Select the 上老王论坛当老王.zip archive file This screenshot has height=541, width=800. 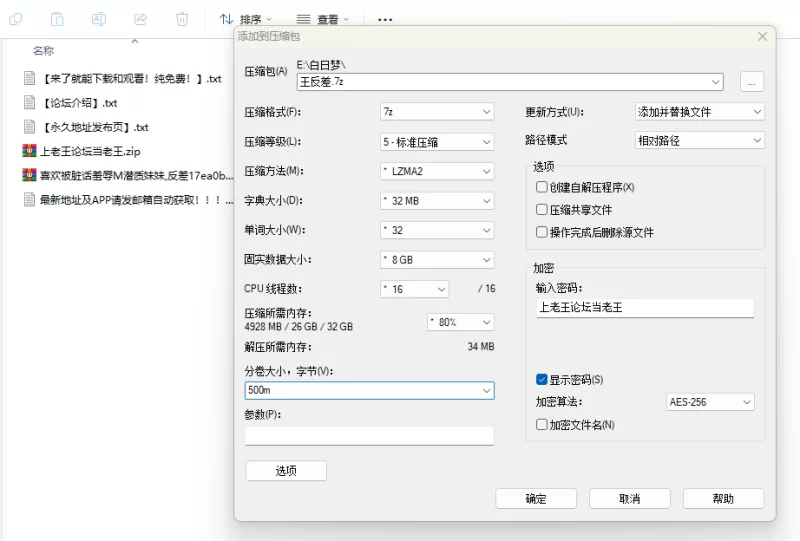(90, 152)
